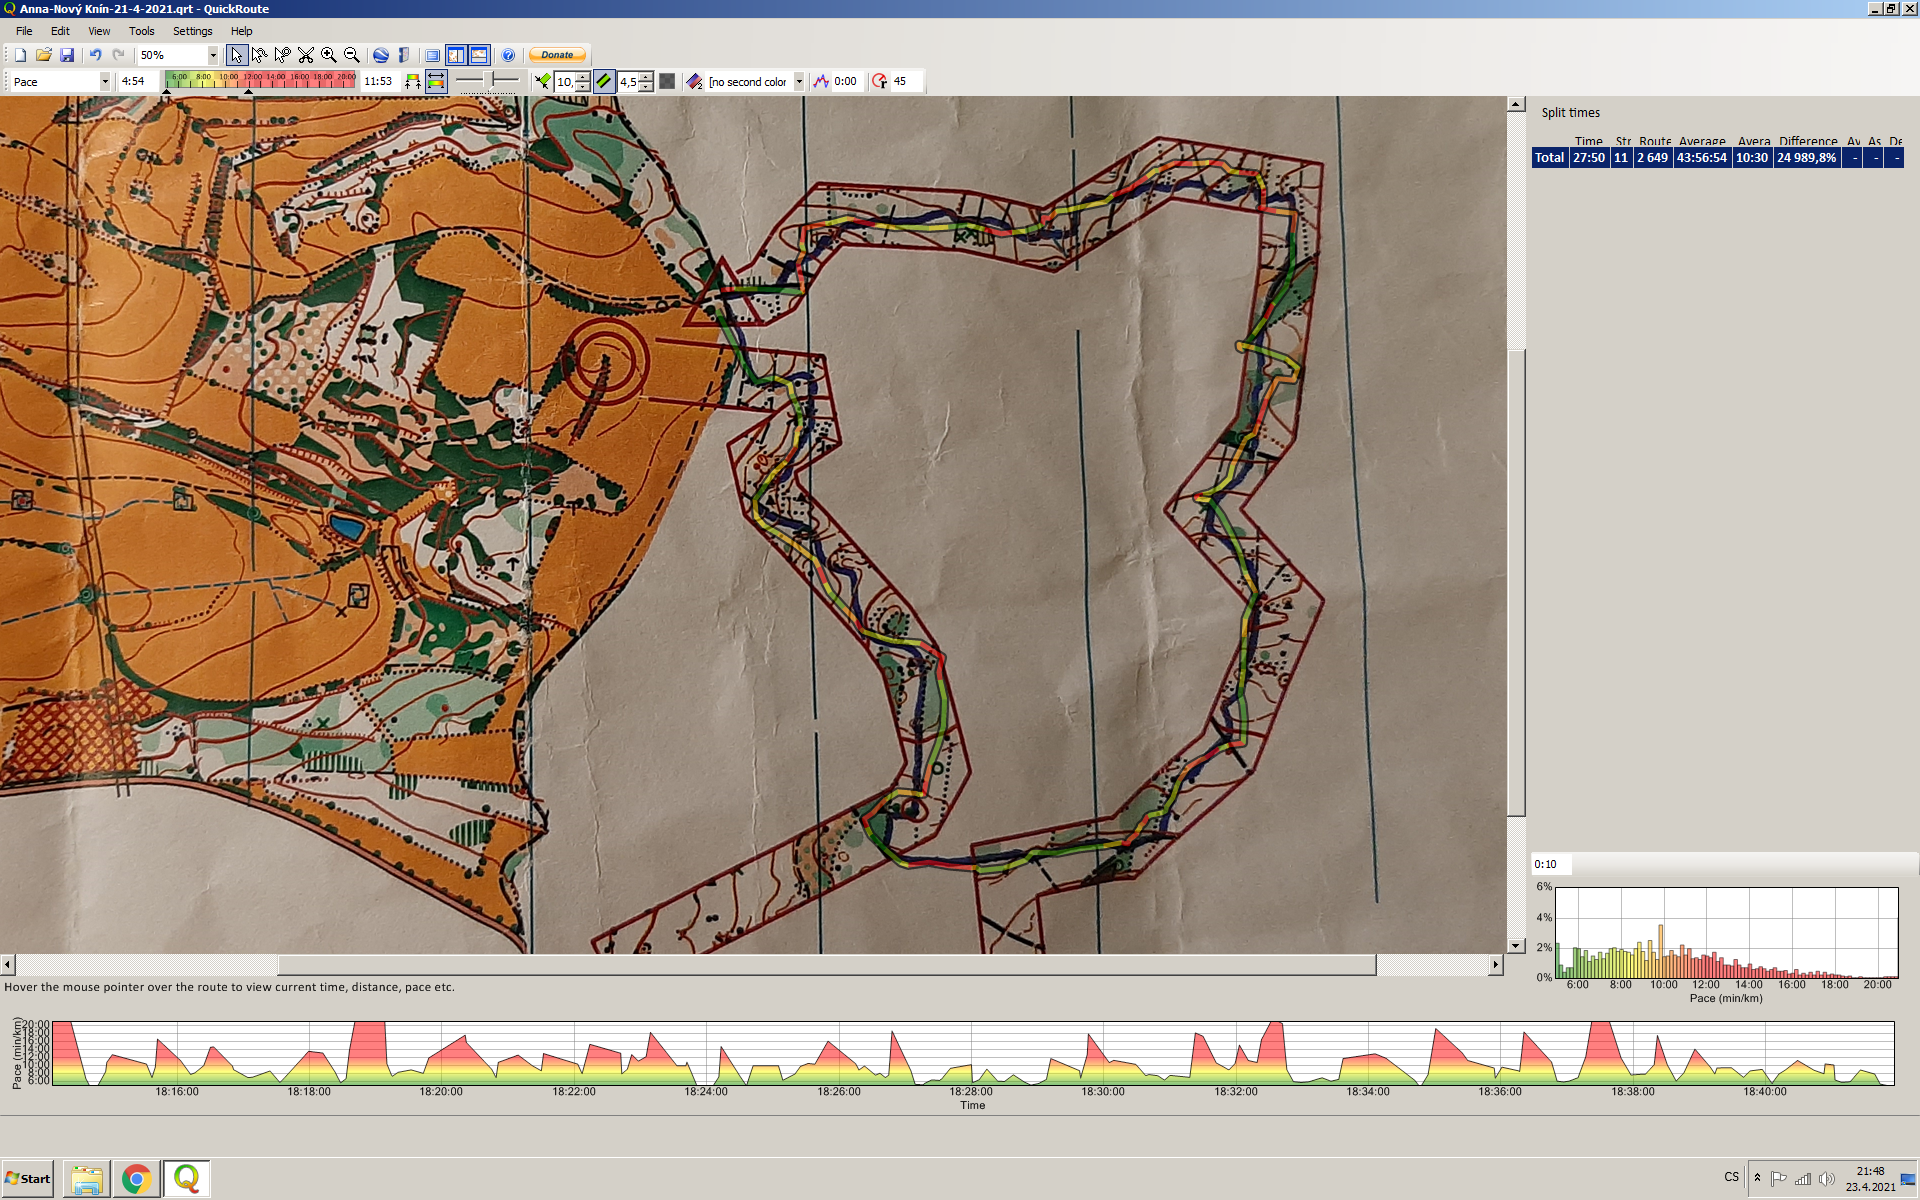Increase mask width 4,5 stepper
The height and width of the screenshot is (1200, 1920).
[646, 77]
